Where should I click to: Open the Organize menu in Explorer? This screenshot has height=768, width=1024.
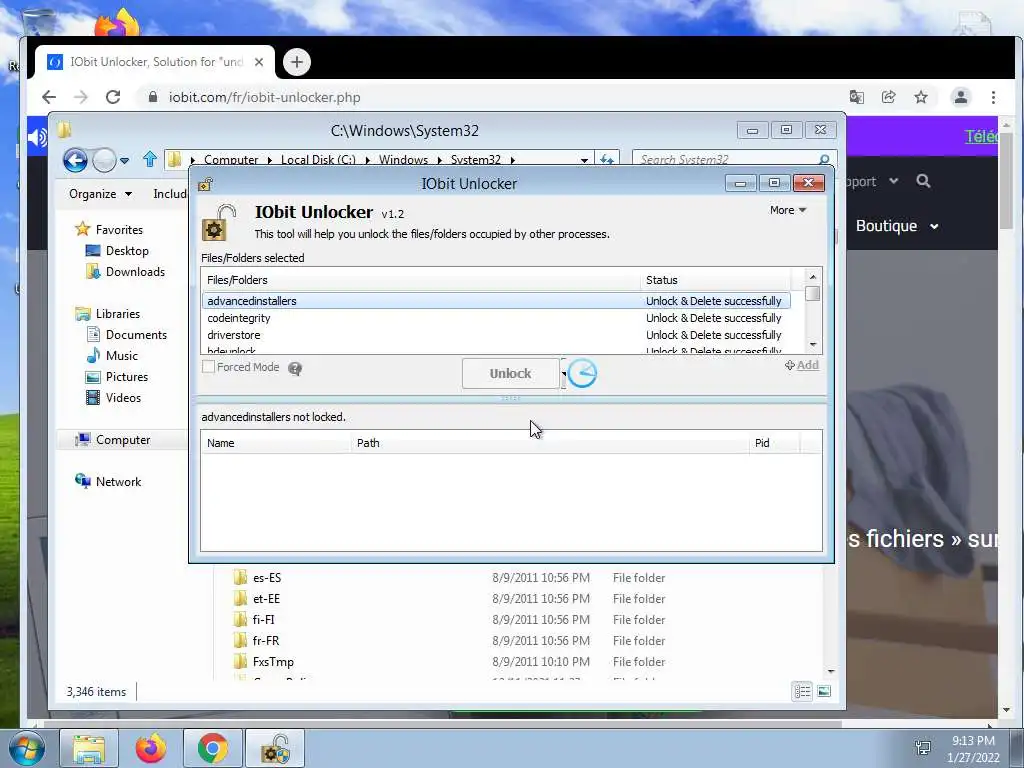point(101,194)
